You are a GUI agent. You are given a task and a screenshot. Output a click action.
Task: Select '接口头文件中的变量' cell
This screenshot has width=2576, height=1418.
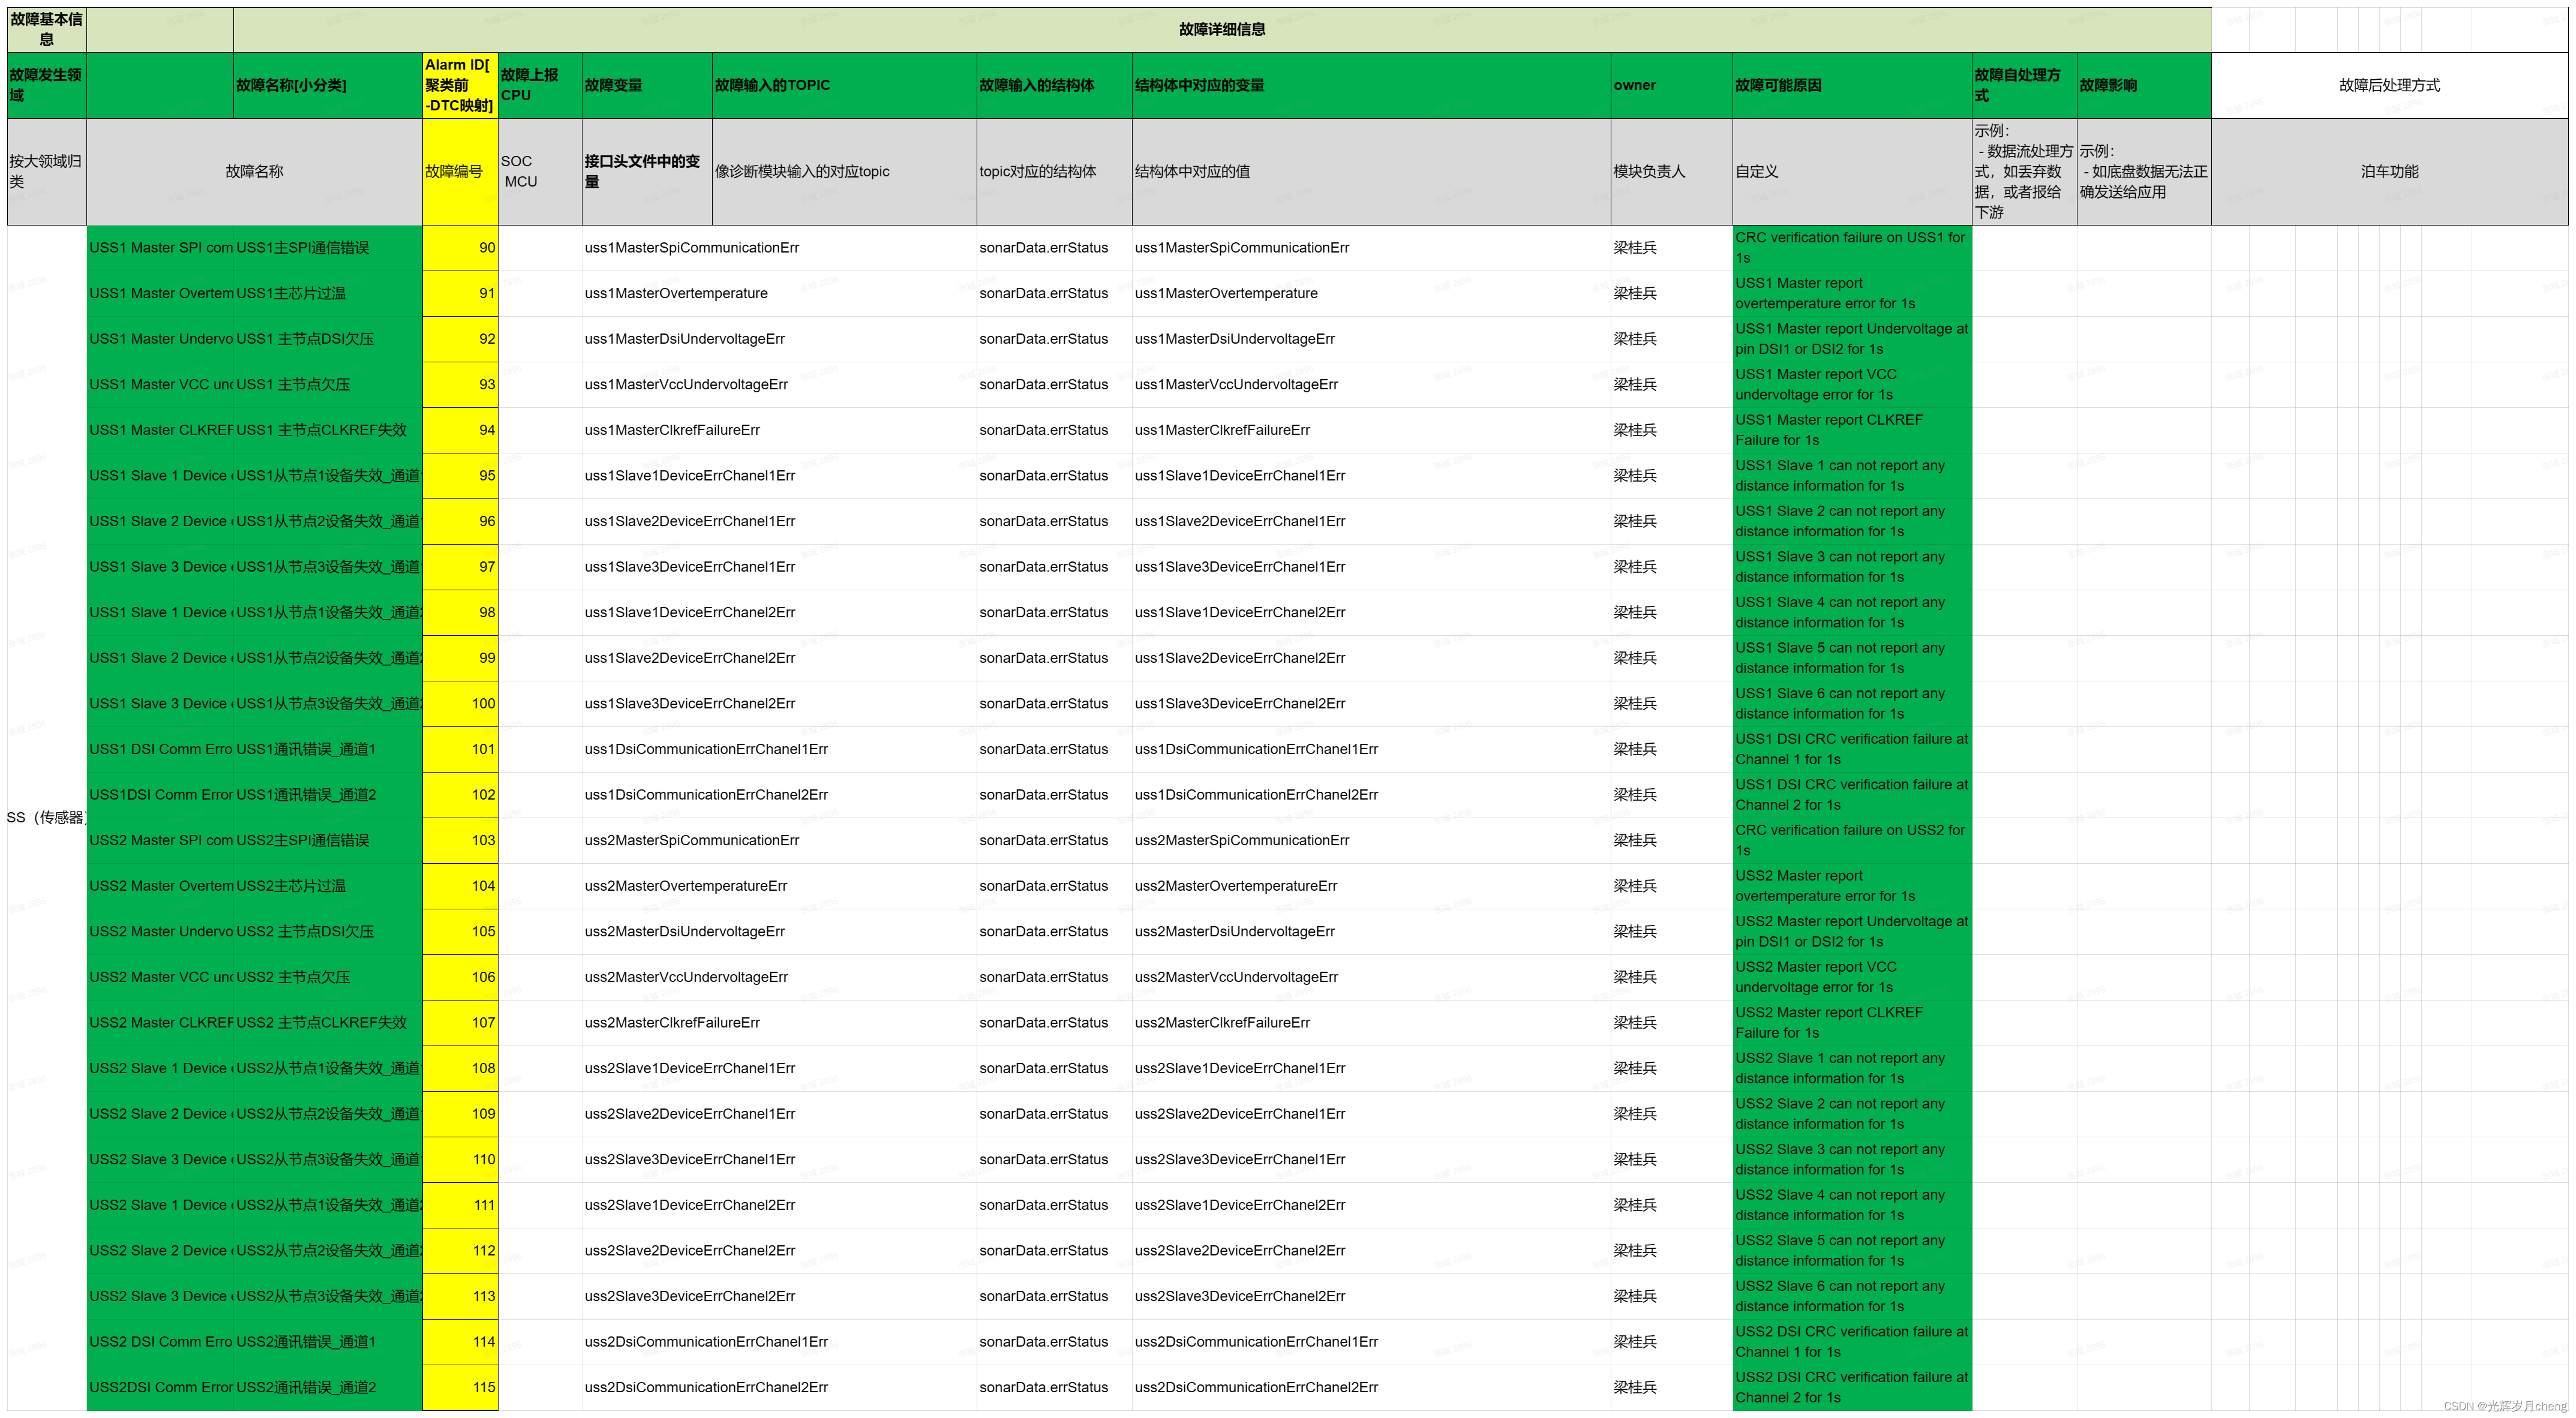(647, 172)
